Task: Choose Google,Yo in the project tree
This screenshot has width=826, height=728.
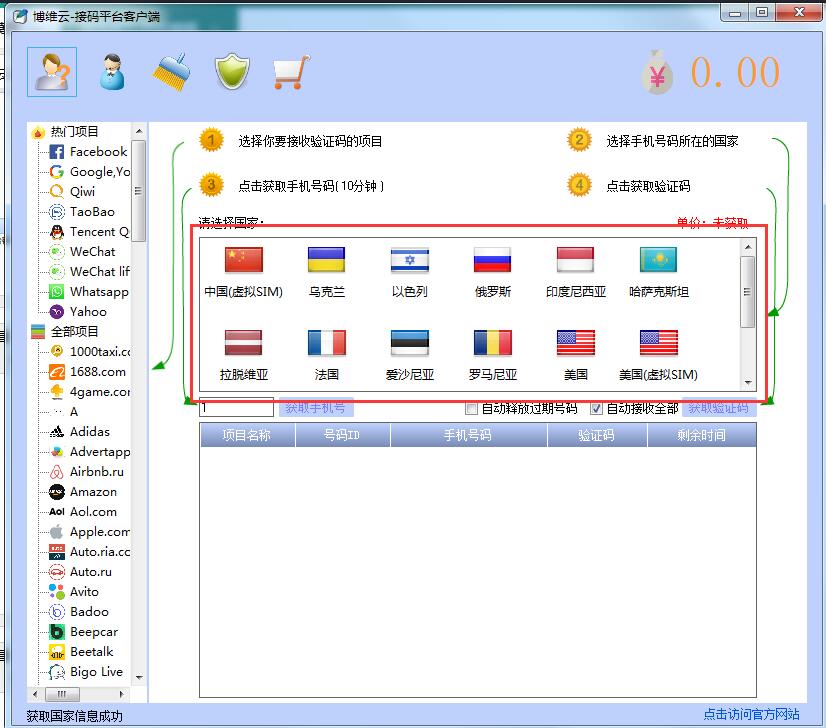Action: pos(90,172)
